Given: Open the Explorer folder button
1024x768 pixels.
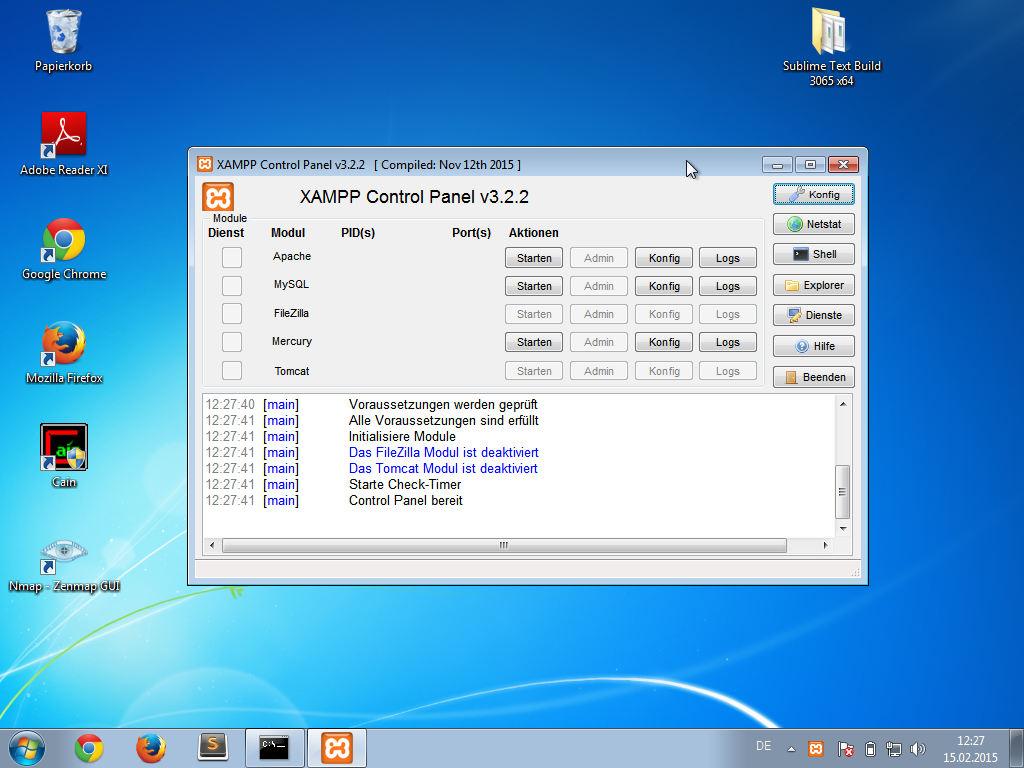Looking at the screenshot, I should pos(814,285).
